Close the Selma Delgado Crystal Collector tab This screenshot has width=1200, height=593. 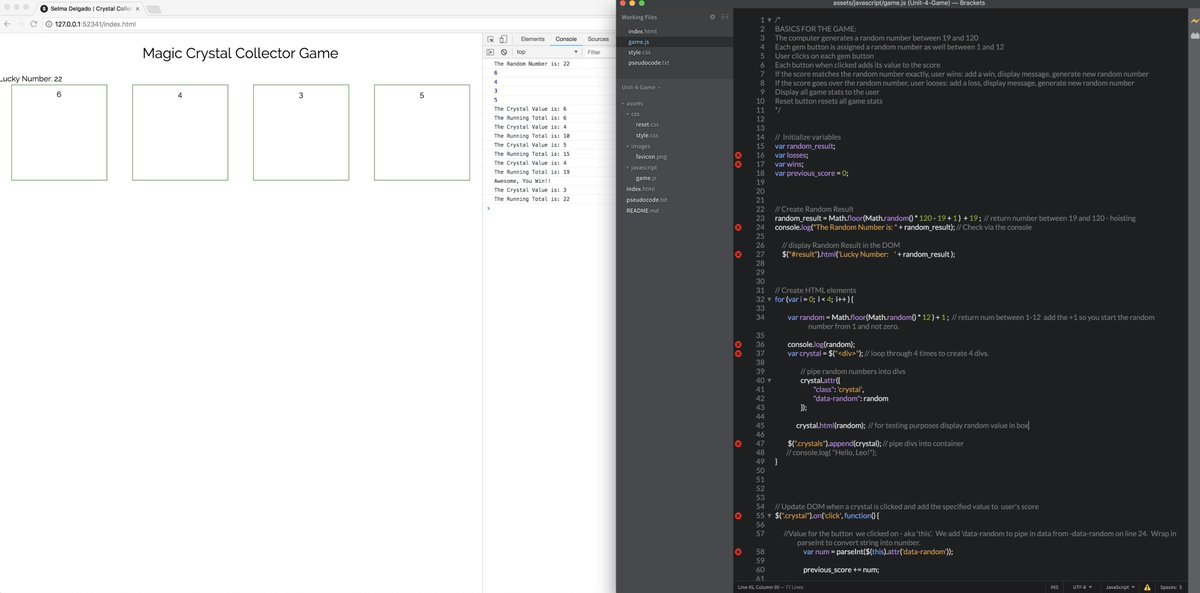[137, 8]
